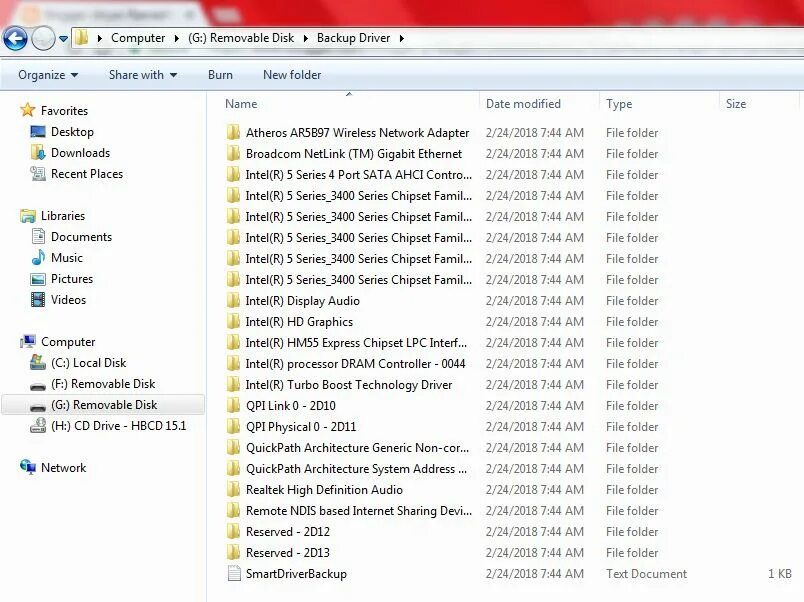
Task: Click the Computer icon in navigation pane
Action: coord(28,342)
